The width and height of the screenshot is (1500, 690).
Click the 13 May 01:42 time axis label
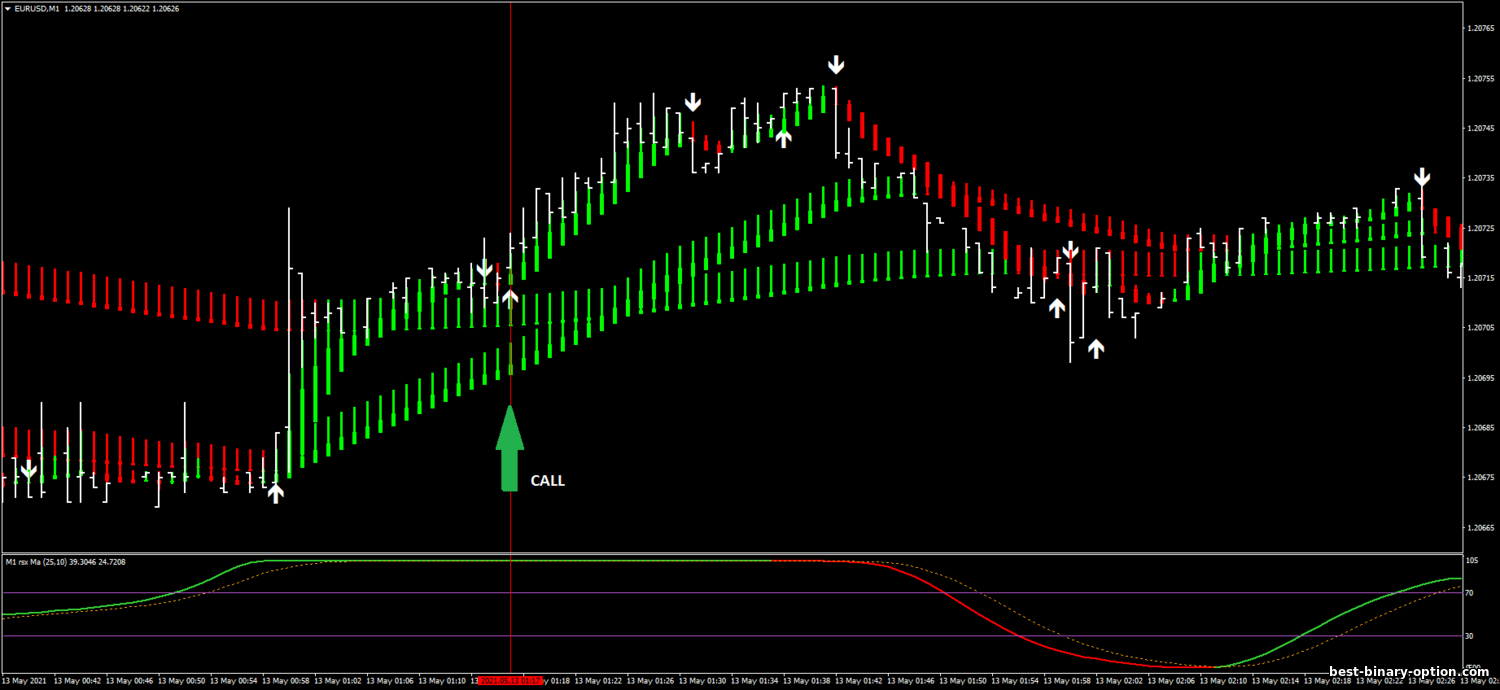click(861, 681)
